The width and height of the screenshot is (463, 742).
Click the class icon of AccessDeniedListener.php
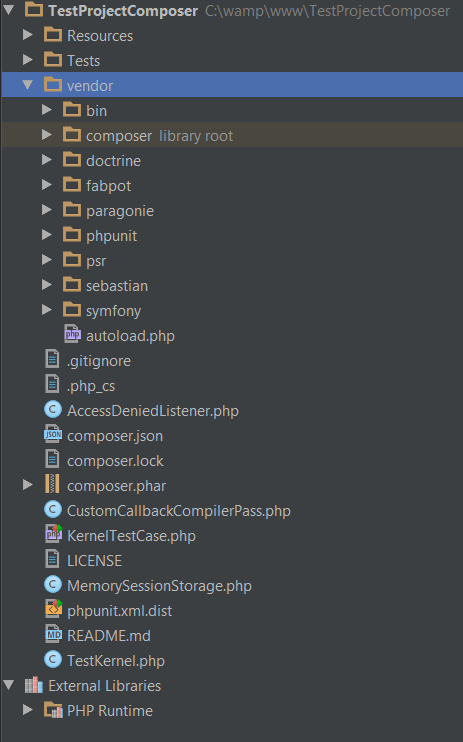pyautogui.click(x=53, y=409)
